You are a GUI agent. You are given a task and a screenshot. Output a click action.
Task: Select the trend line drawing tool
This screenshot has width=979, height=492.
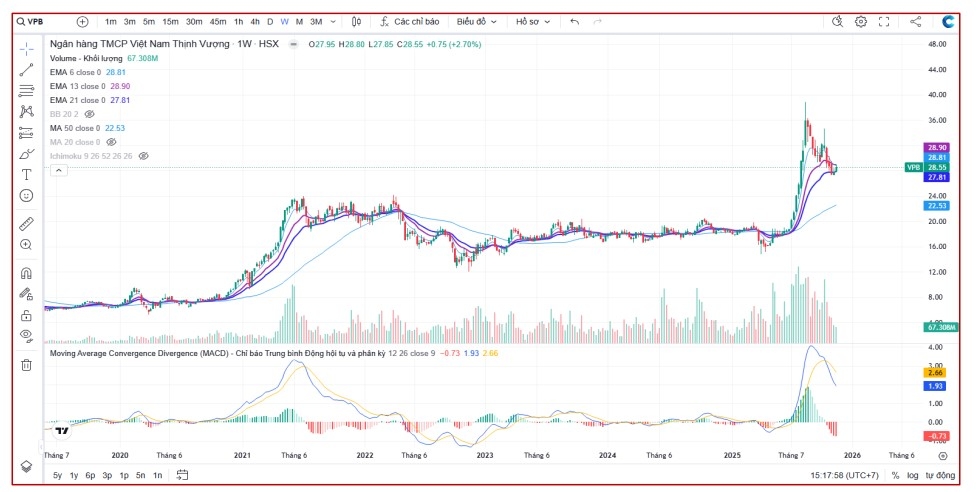26,70
